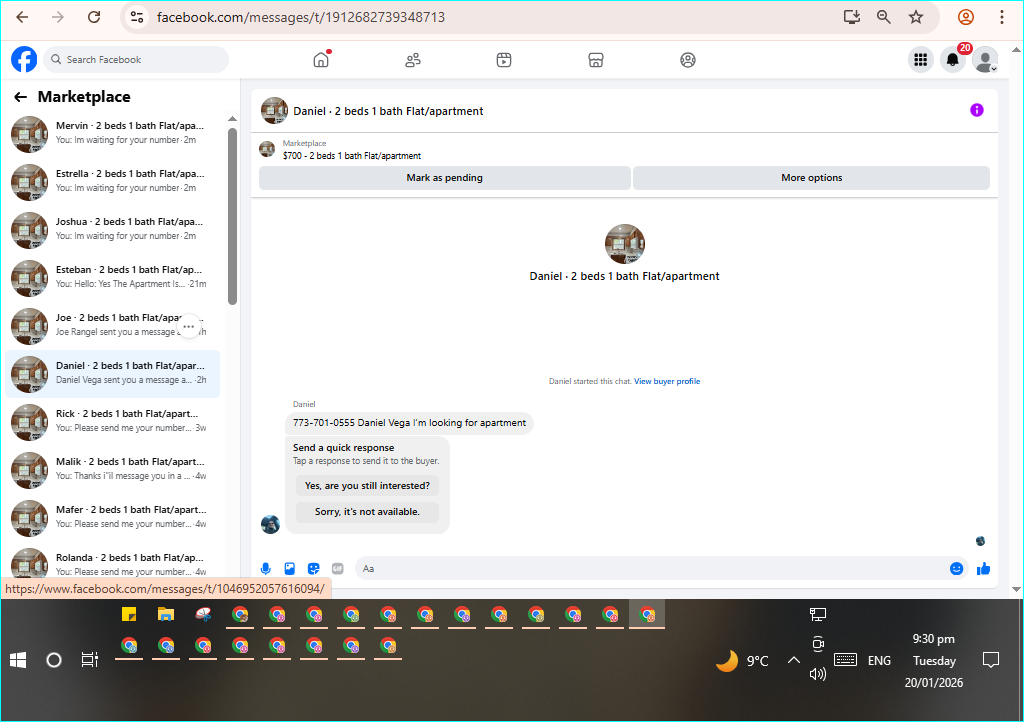Click the ENG language indicator

[879, 661]
